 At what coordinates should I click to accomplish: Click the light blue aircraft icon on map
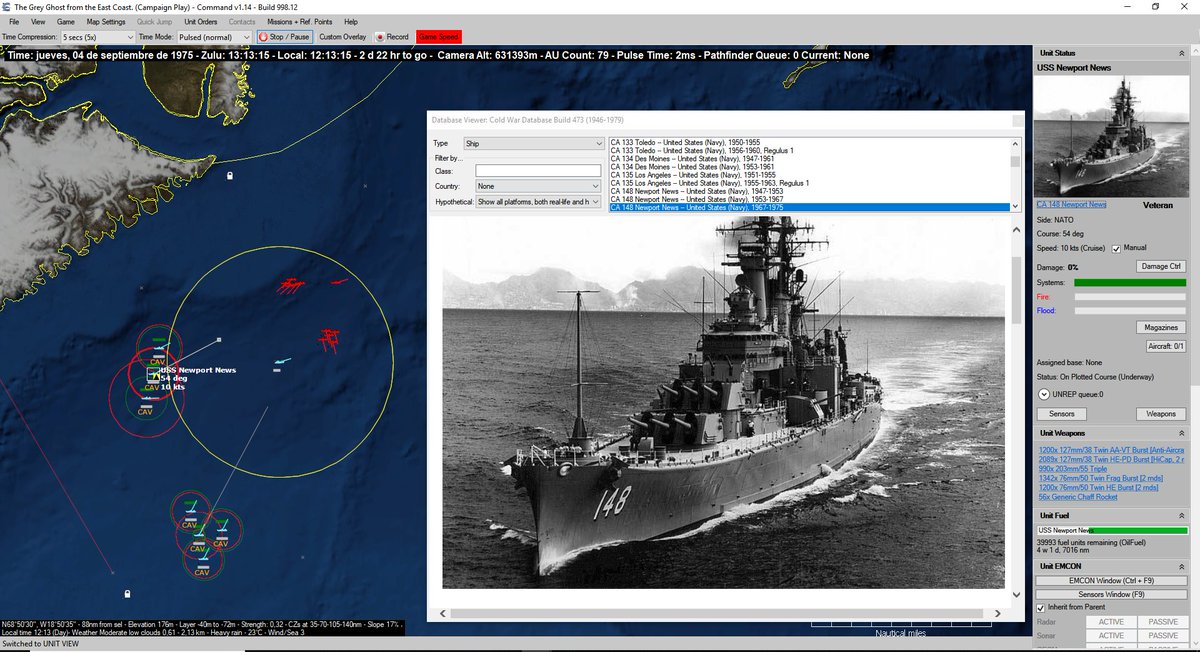[281, 361]
